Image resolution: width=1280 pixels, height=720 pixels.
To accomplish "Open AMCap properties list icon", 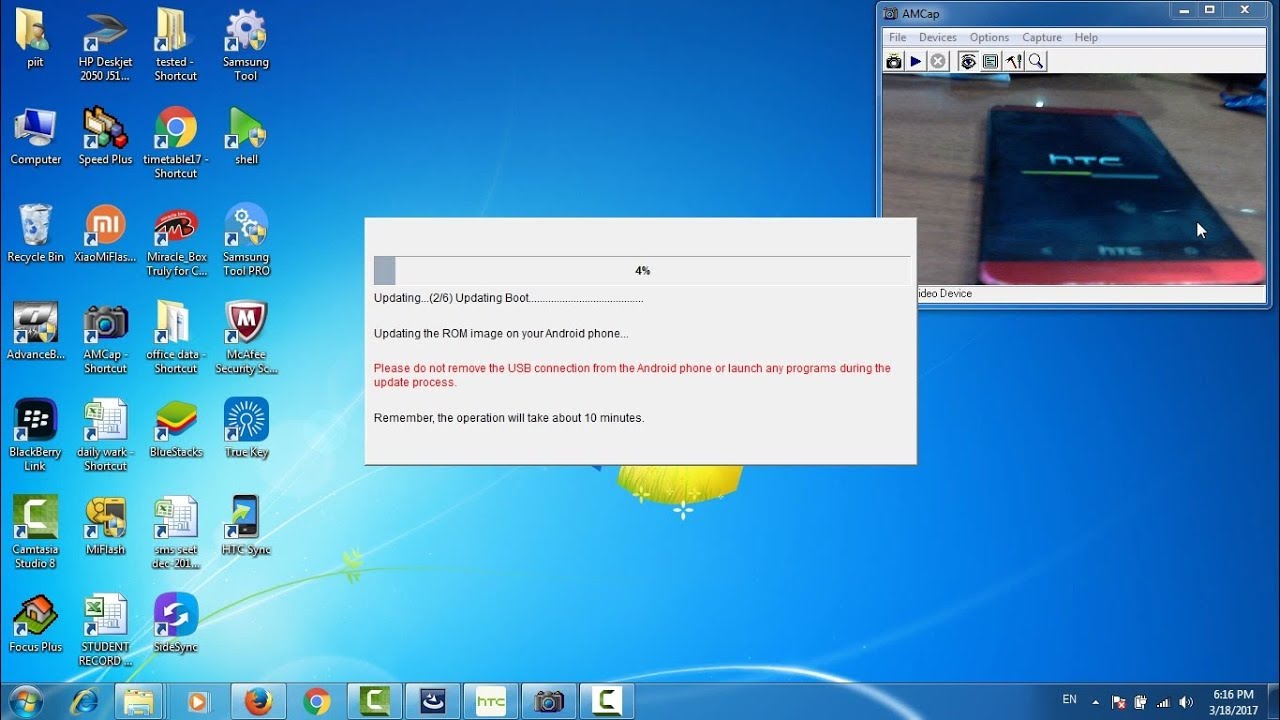I will [990, 61].
